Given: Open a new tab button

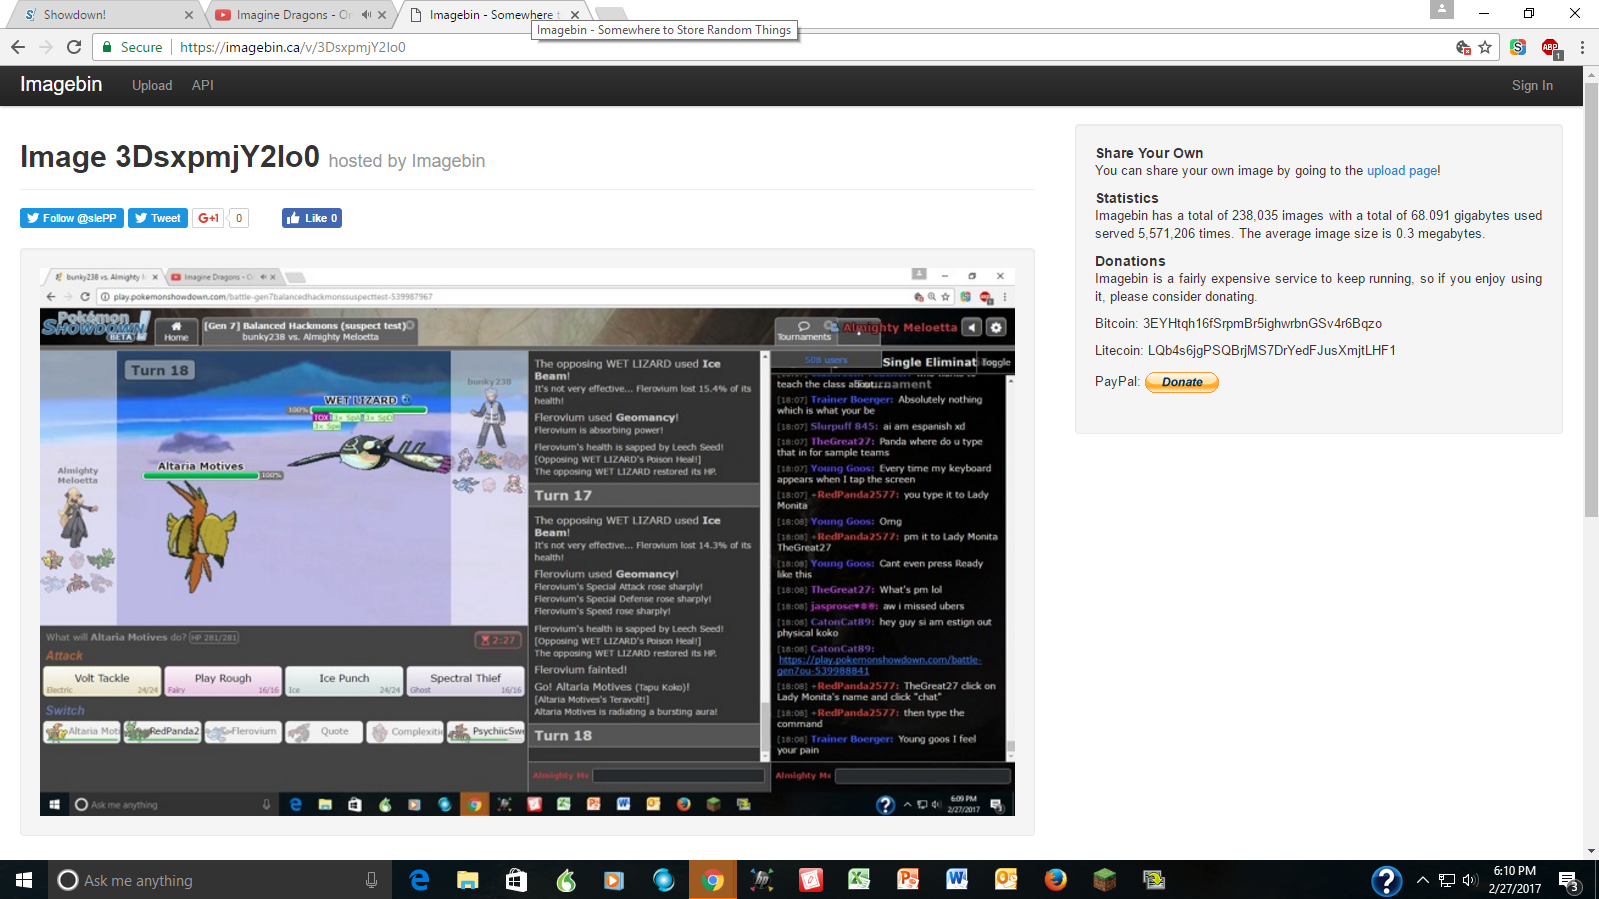Looking at the screenshot, I should 610,13.
